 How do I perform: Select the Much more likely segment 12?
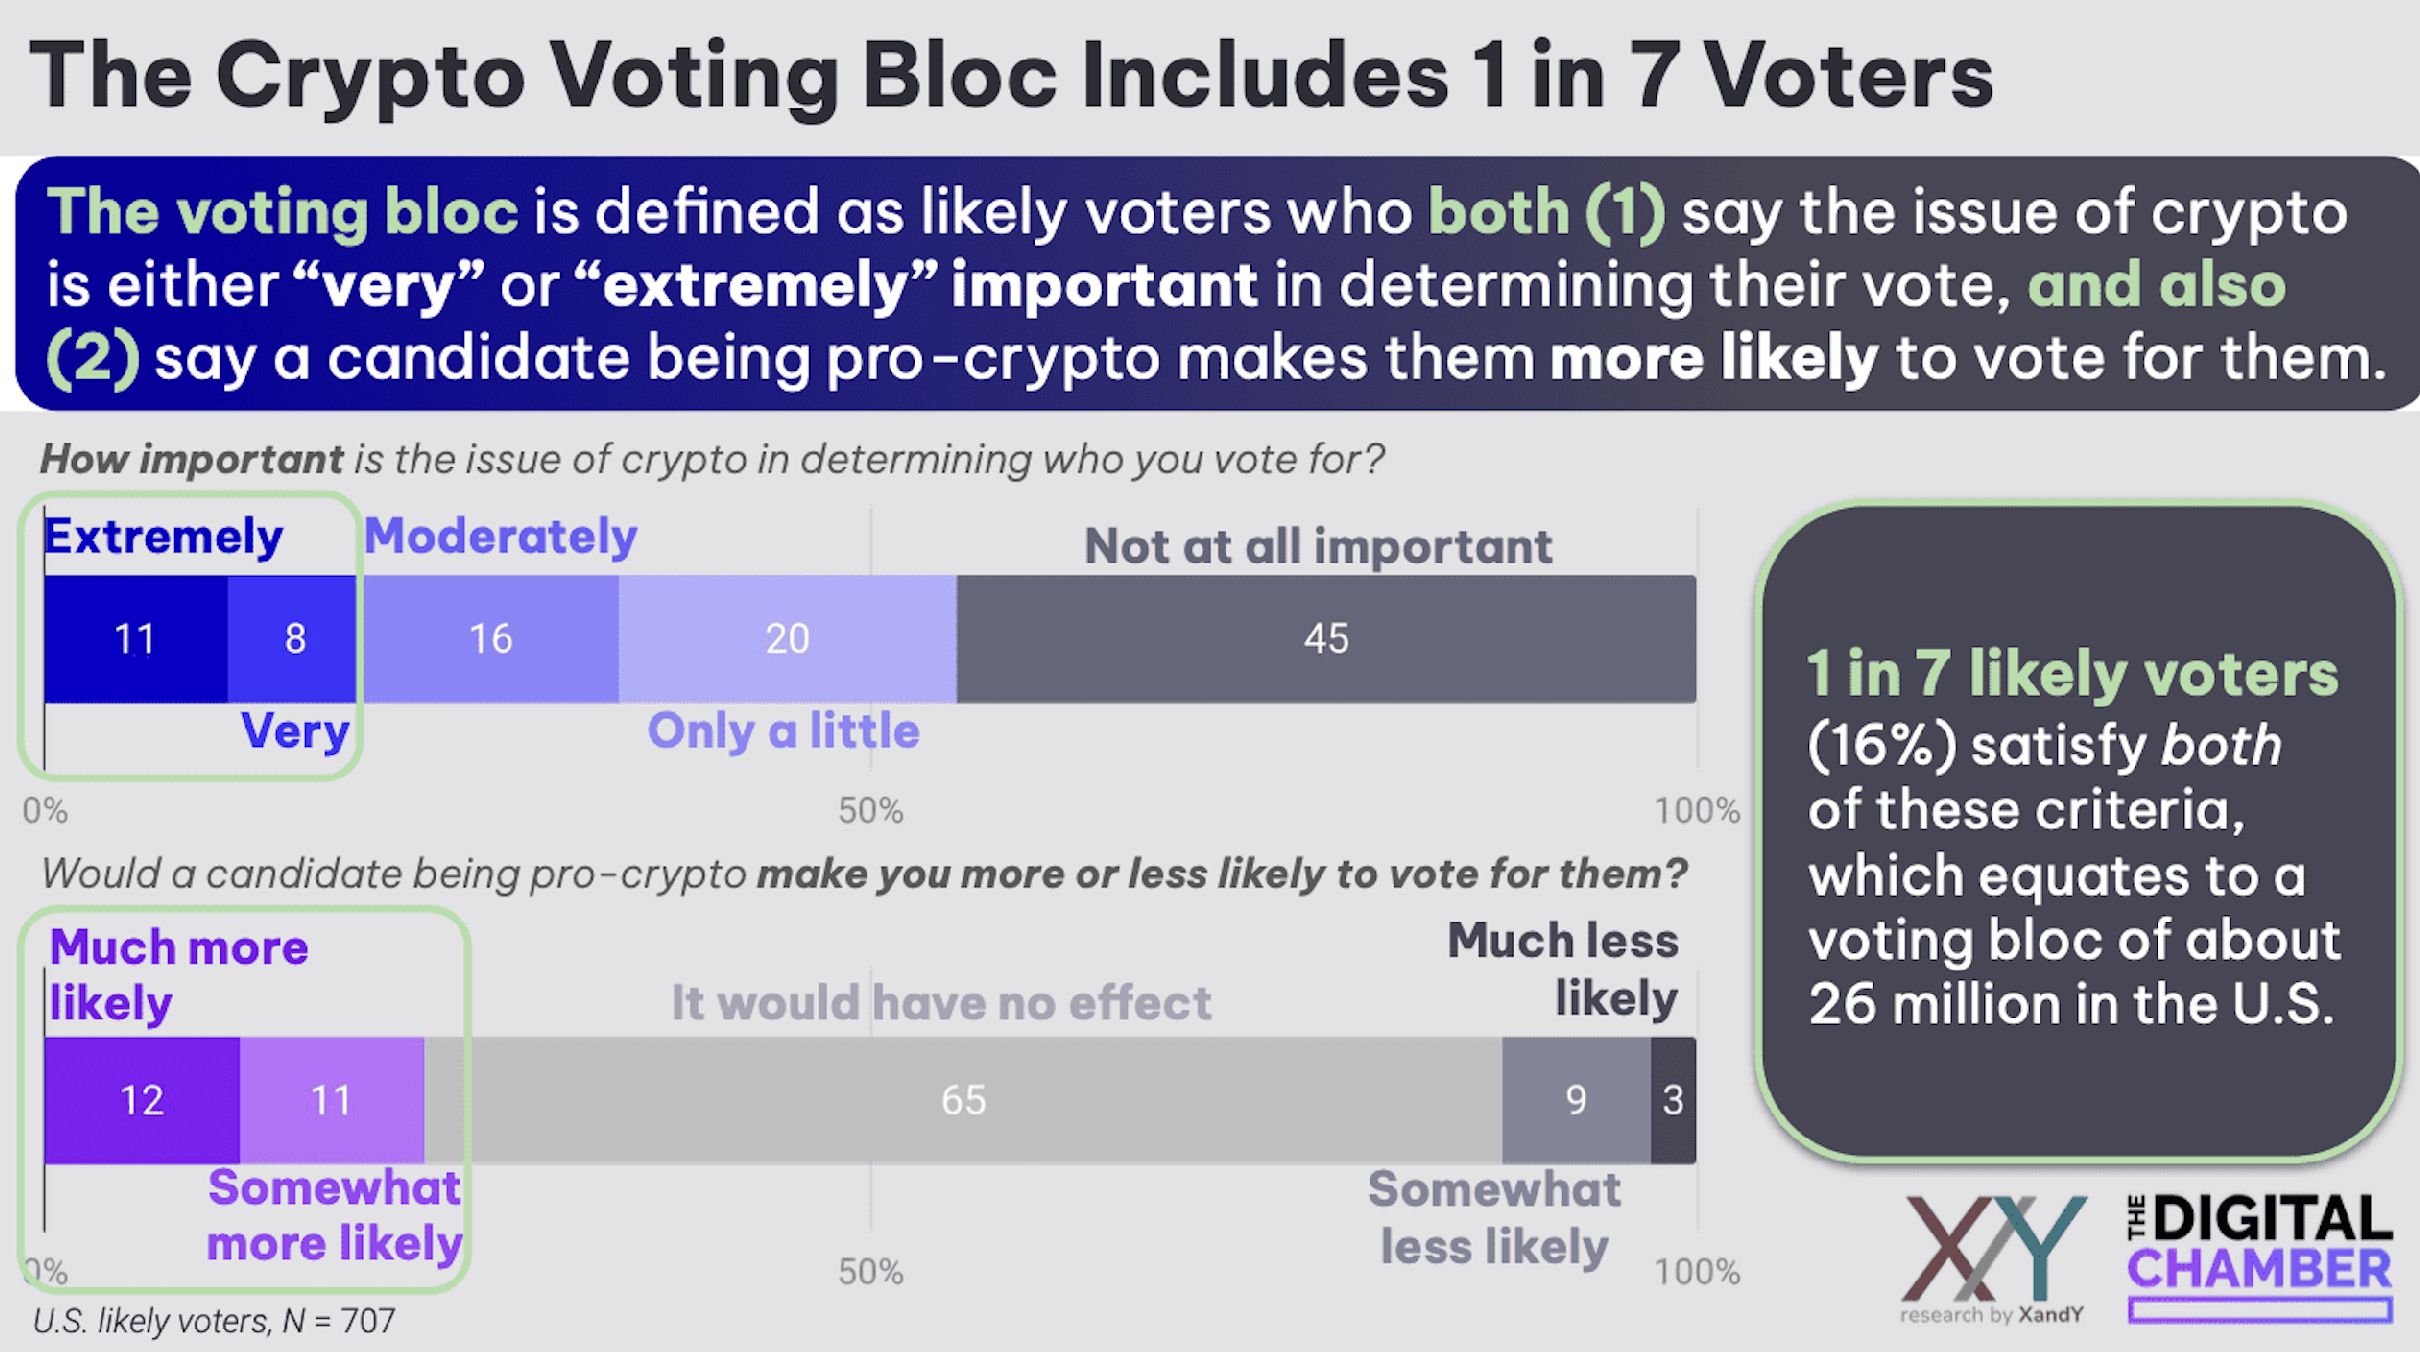tap(142, 1100)
